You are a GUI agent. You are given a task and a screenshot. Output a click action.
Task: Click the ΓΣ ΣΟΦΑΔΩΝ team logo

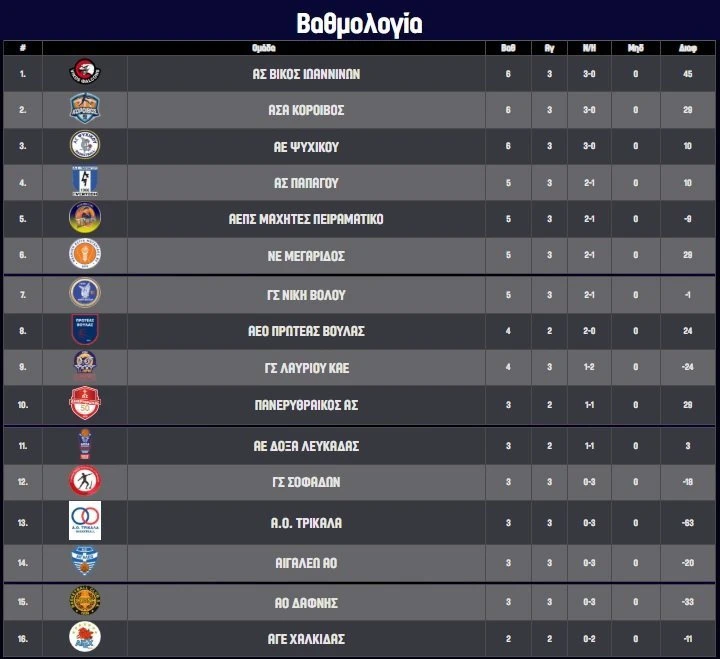click(85, 481)
